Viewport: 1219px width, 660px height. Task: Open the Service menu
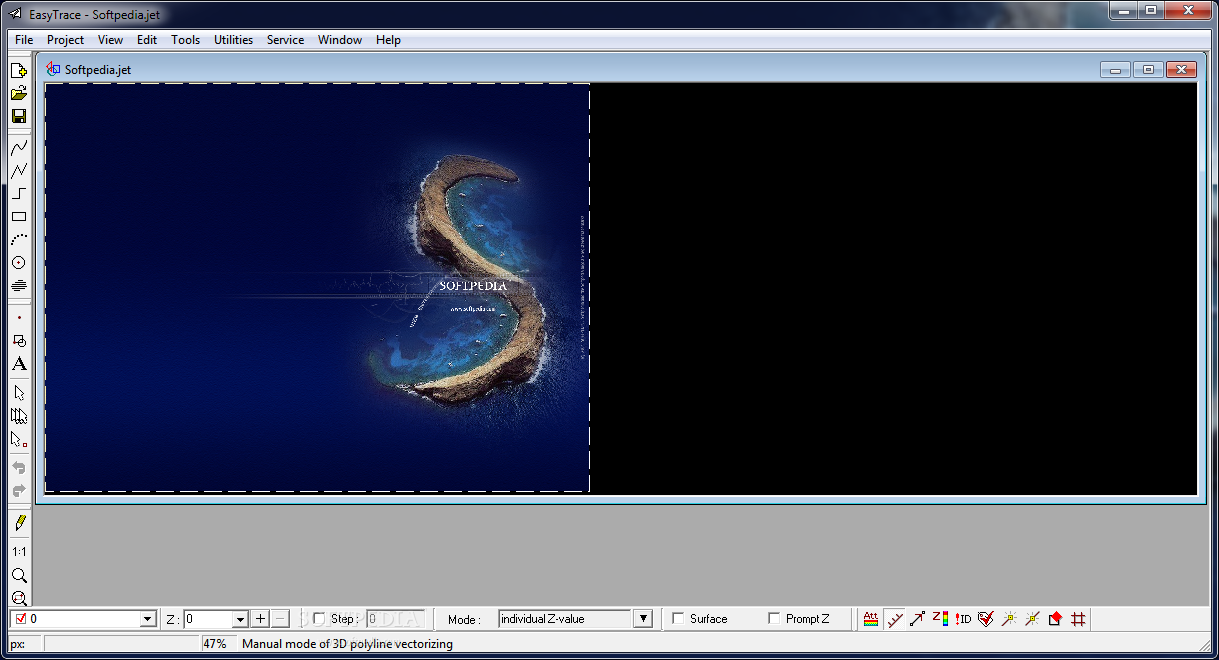pos(285,40)
